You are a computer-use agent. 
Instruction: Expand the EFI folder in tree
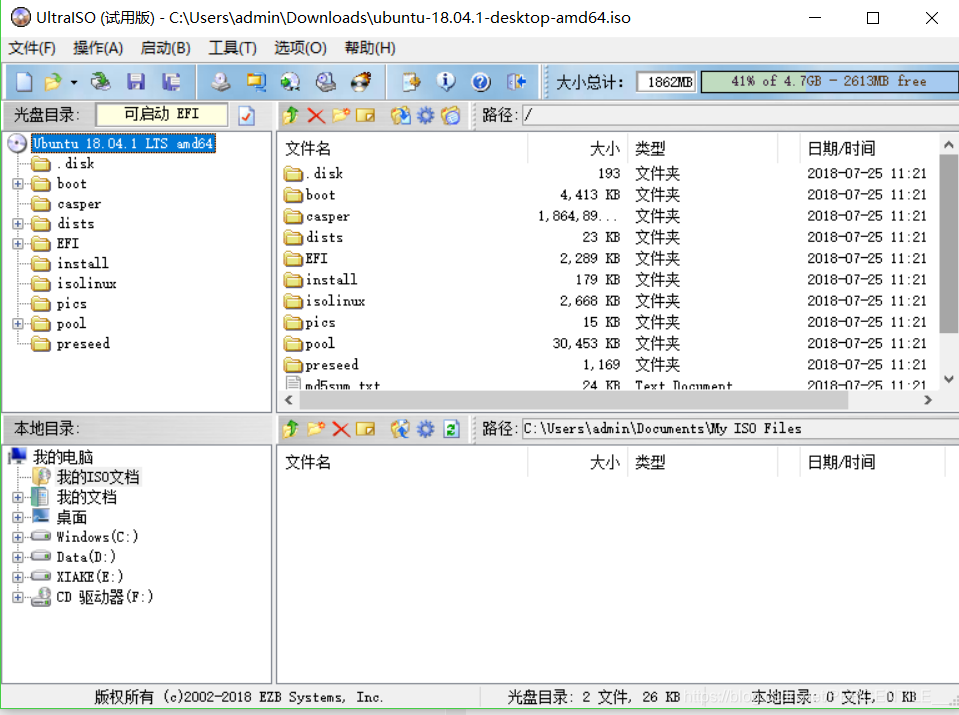click(18, 244)
